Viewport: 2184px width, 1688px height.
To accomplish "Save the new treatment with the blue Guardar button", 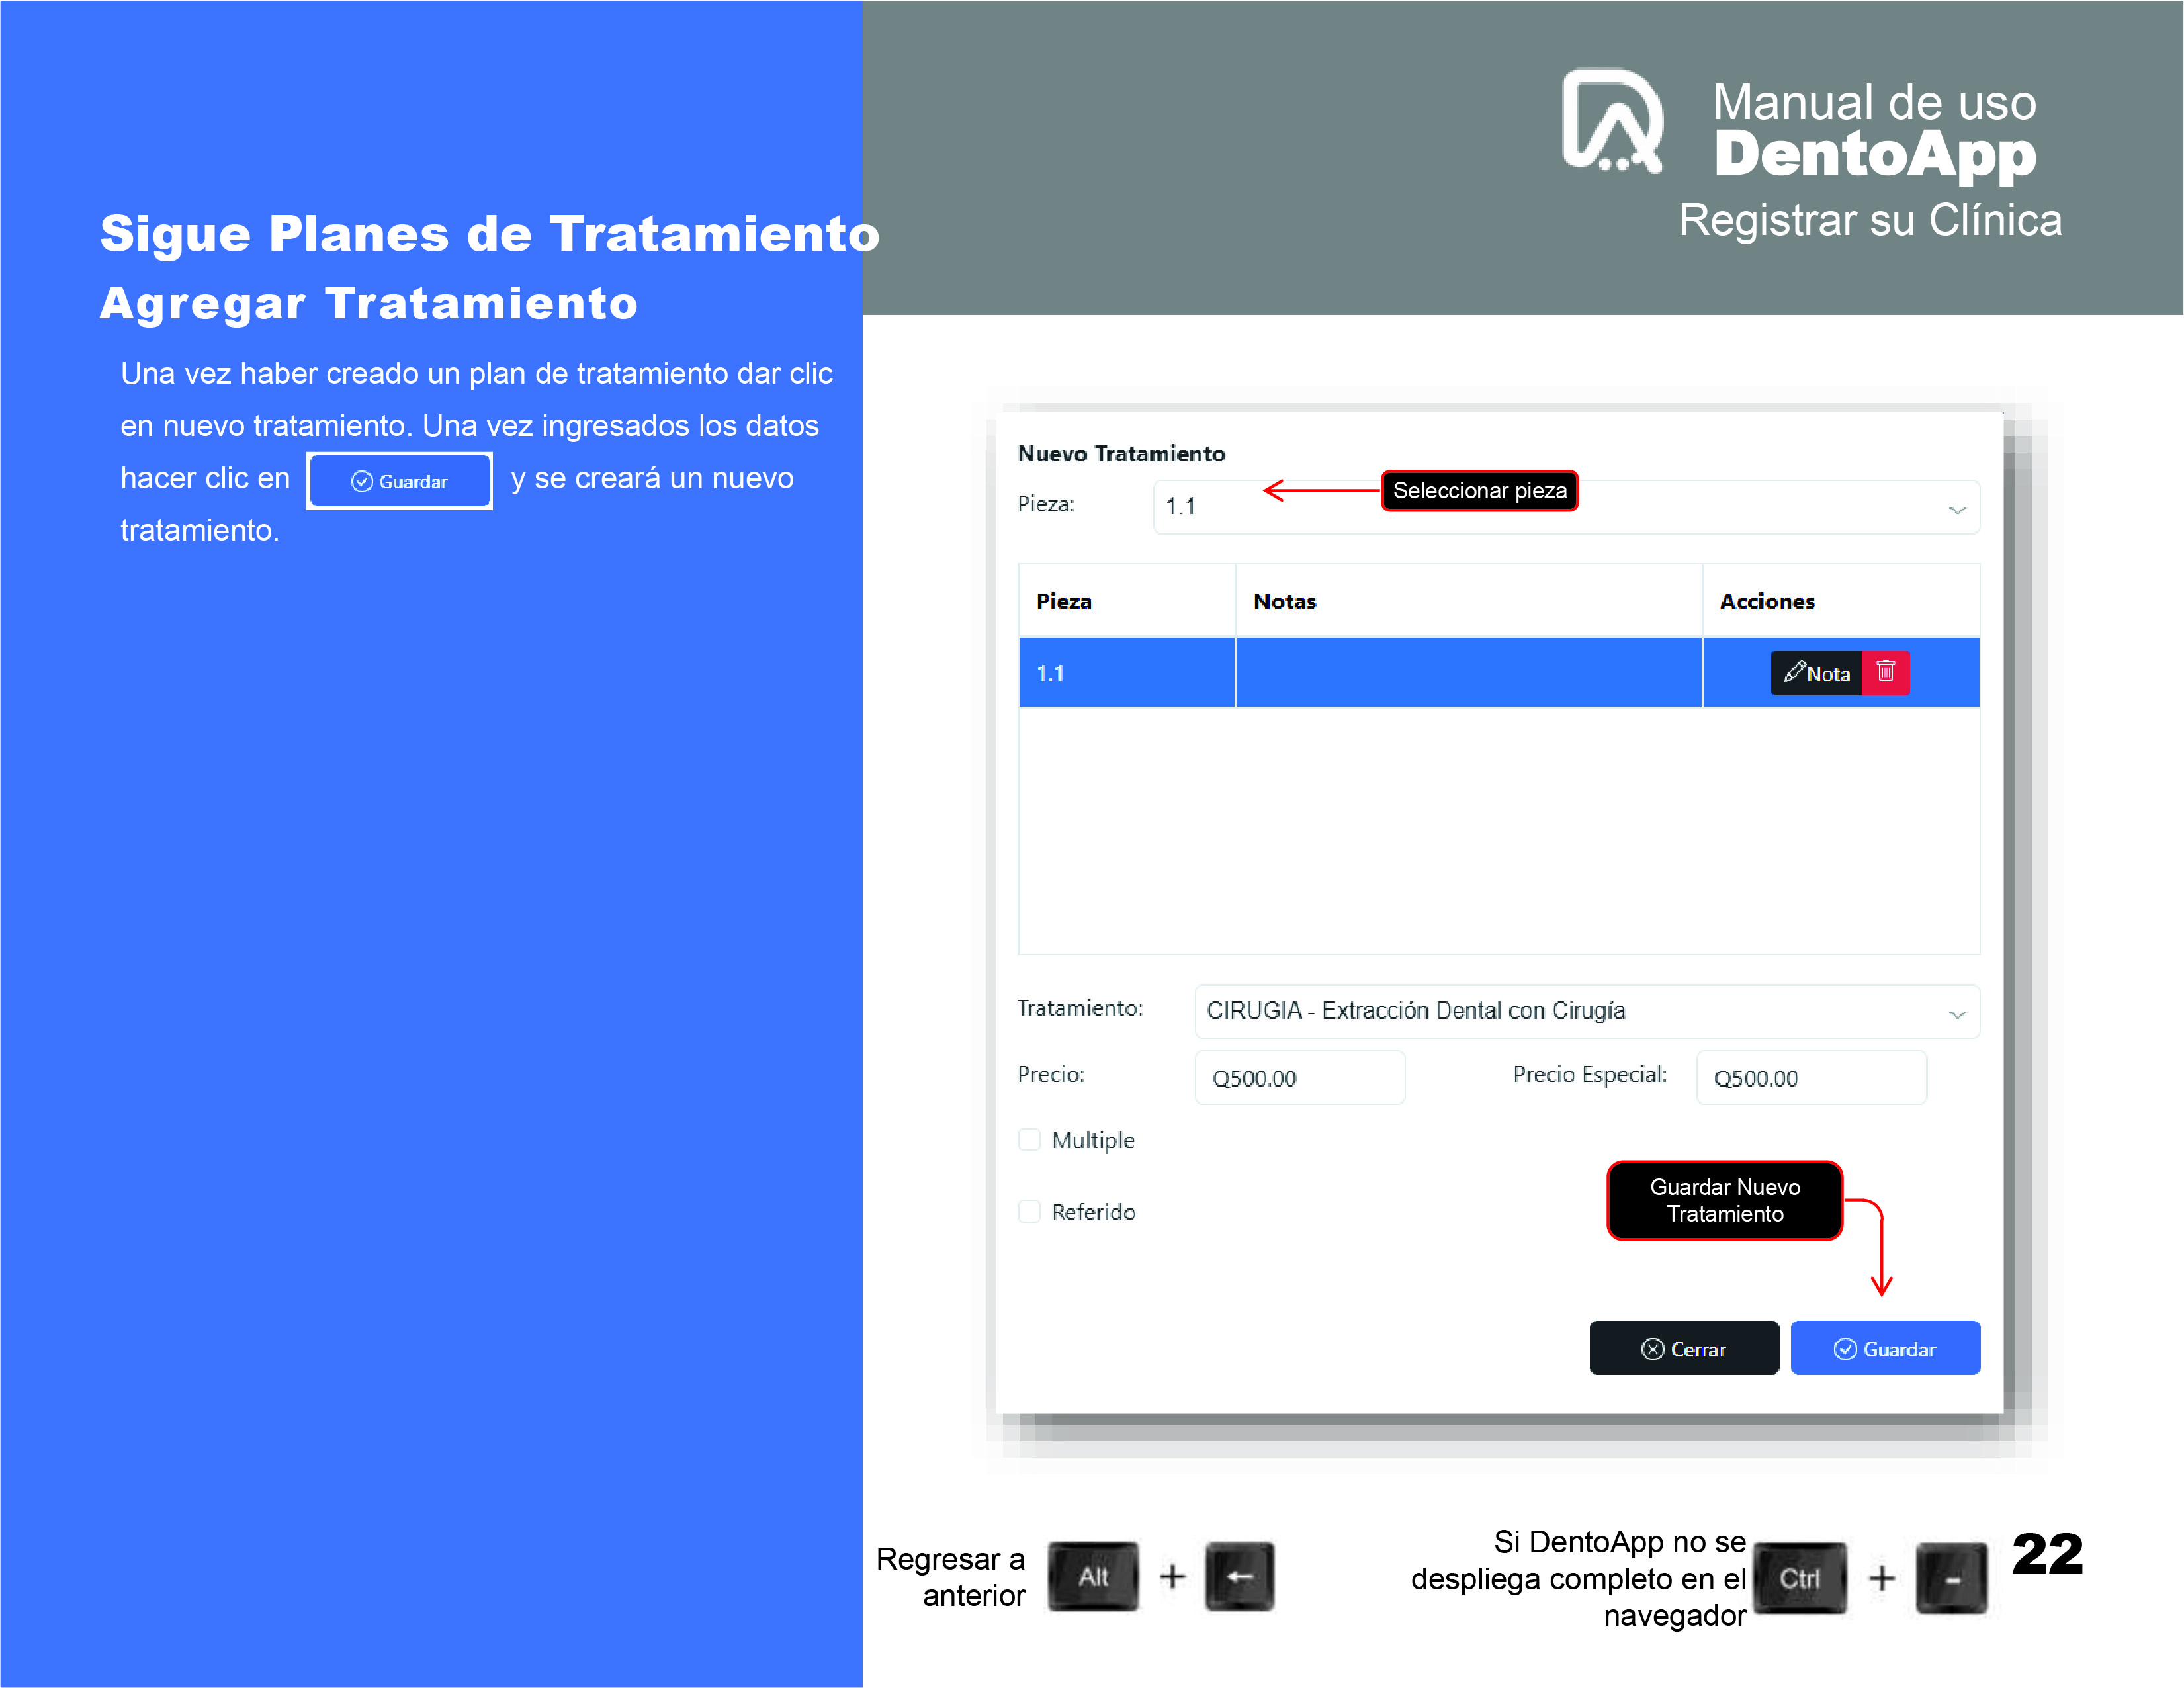I will tap(1885, 1348).
